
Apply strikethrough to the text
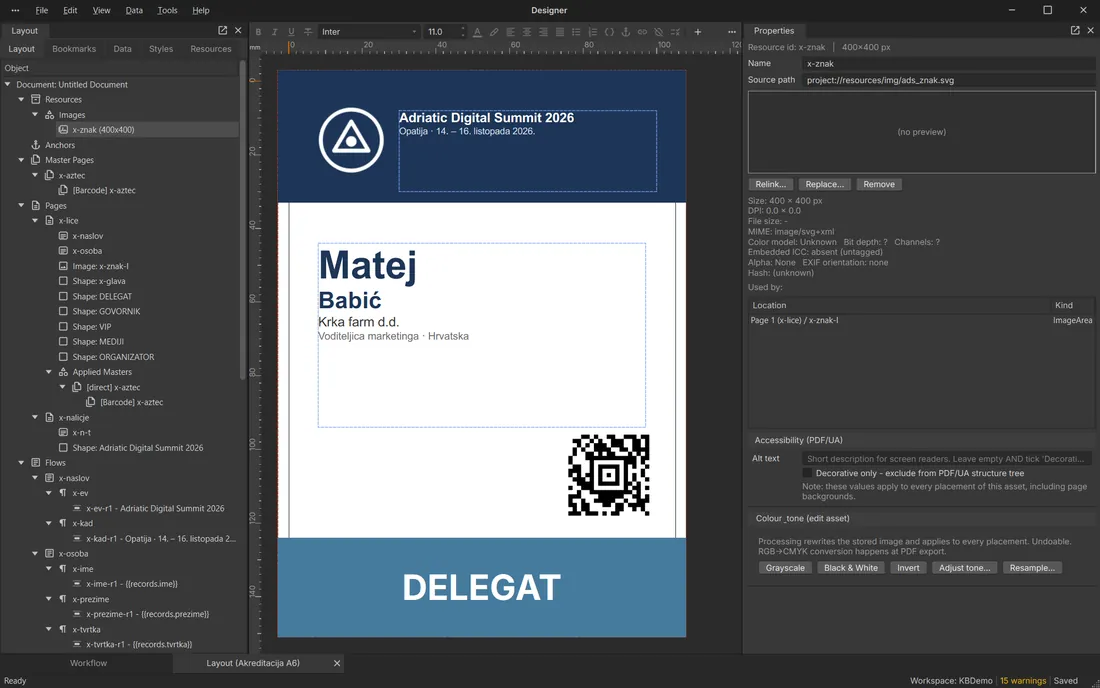(x=307, y=32)
